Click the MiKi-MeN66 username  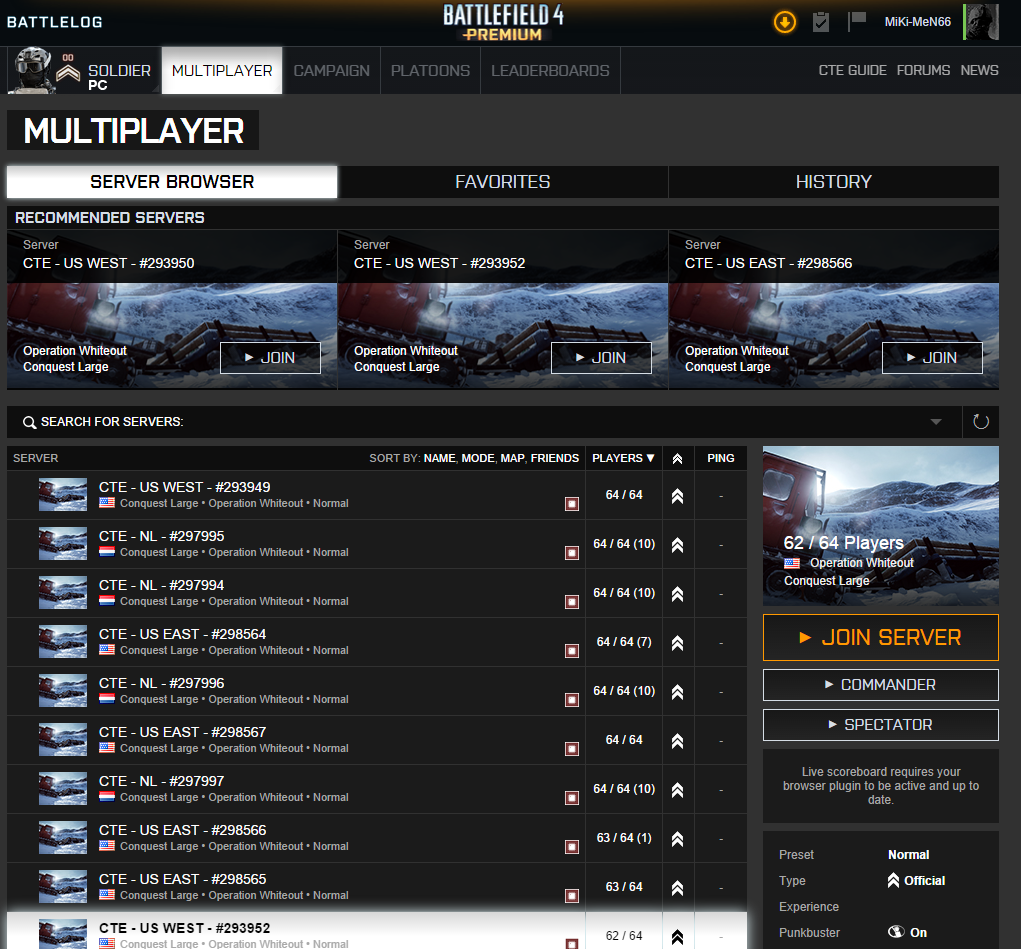[x=917, y=22]
